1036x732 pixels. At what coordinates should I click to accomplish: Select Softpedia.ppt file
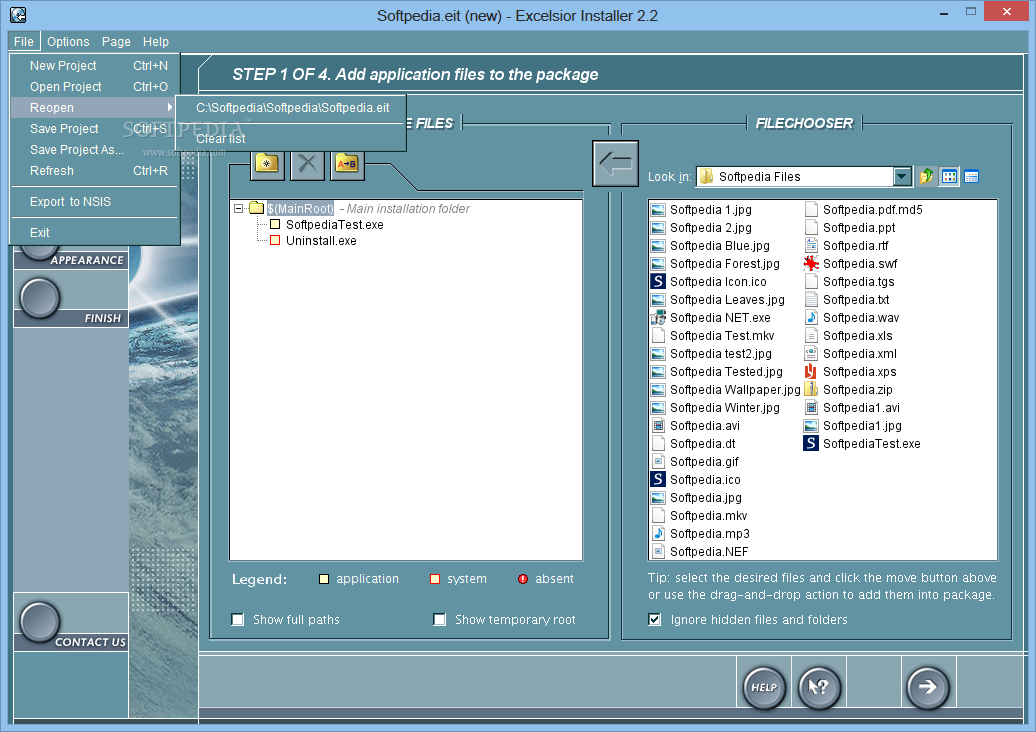point(850,227)
